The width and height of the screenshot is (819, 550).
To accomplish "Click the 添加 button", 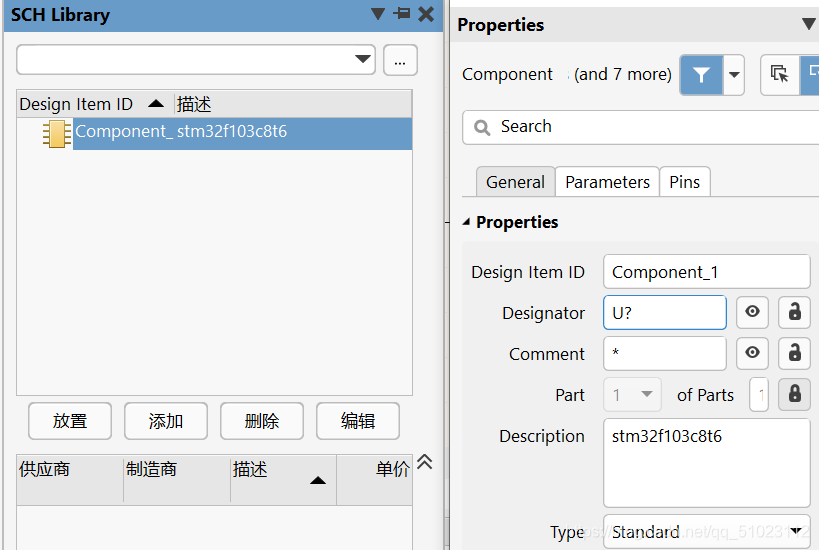I will coord(166,421).
